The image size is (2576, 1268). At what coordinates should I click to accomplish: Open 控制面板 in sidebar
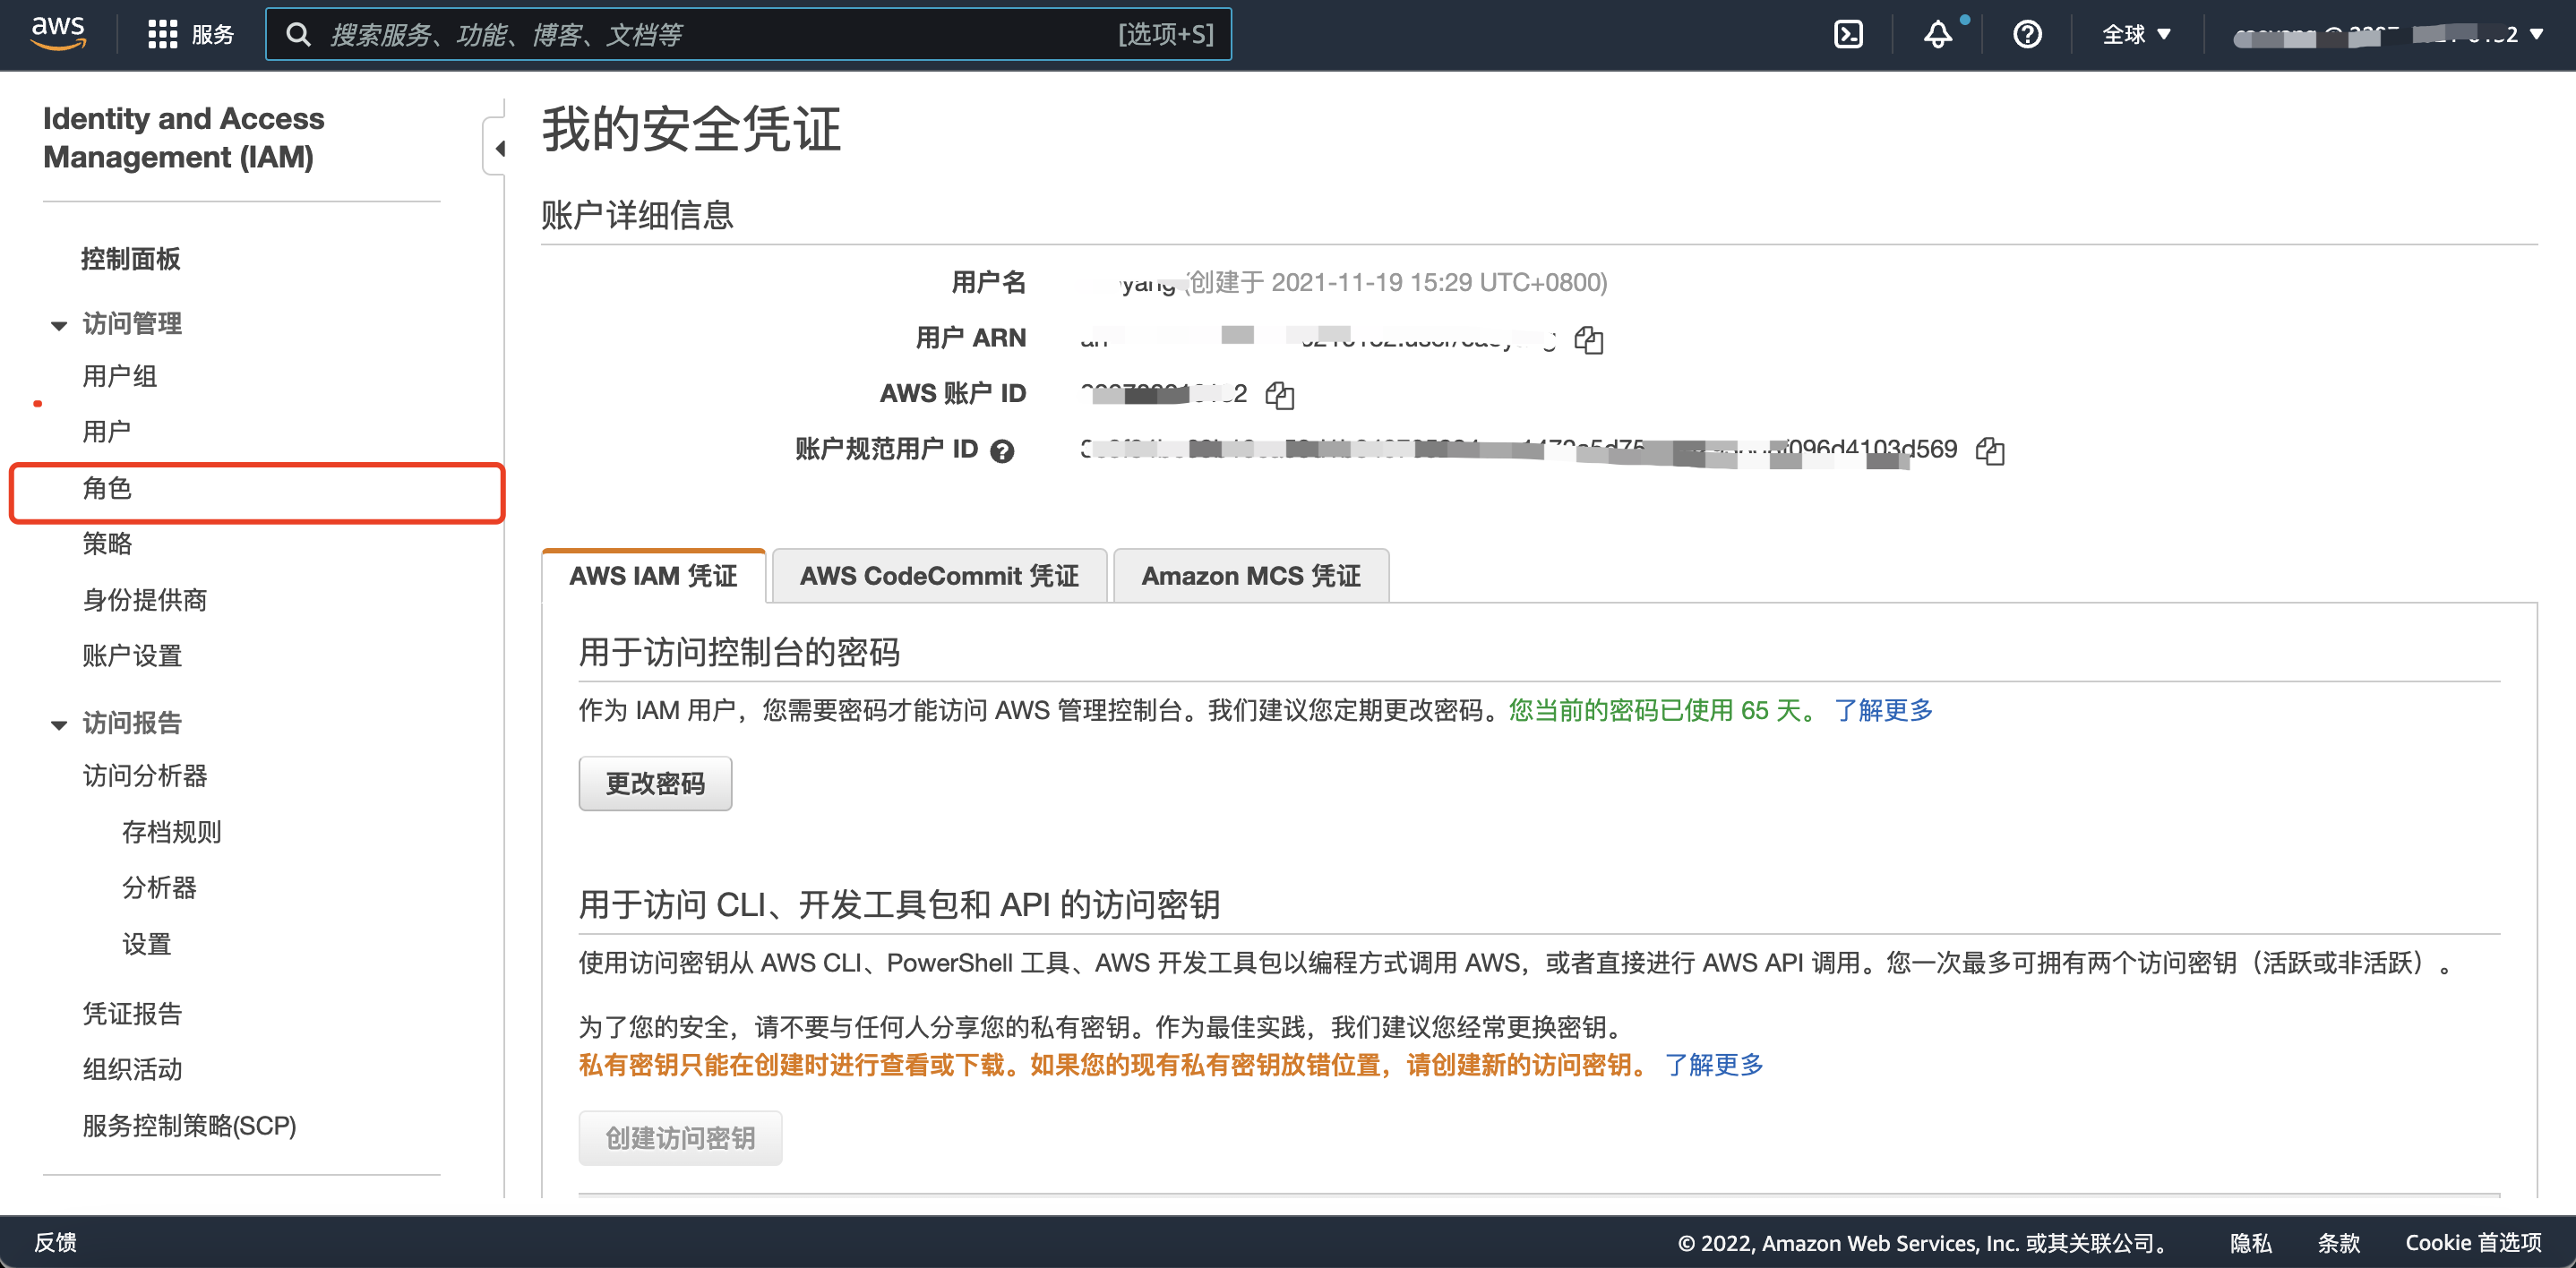coord(130,259)
